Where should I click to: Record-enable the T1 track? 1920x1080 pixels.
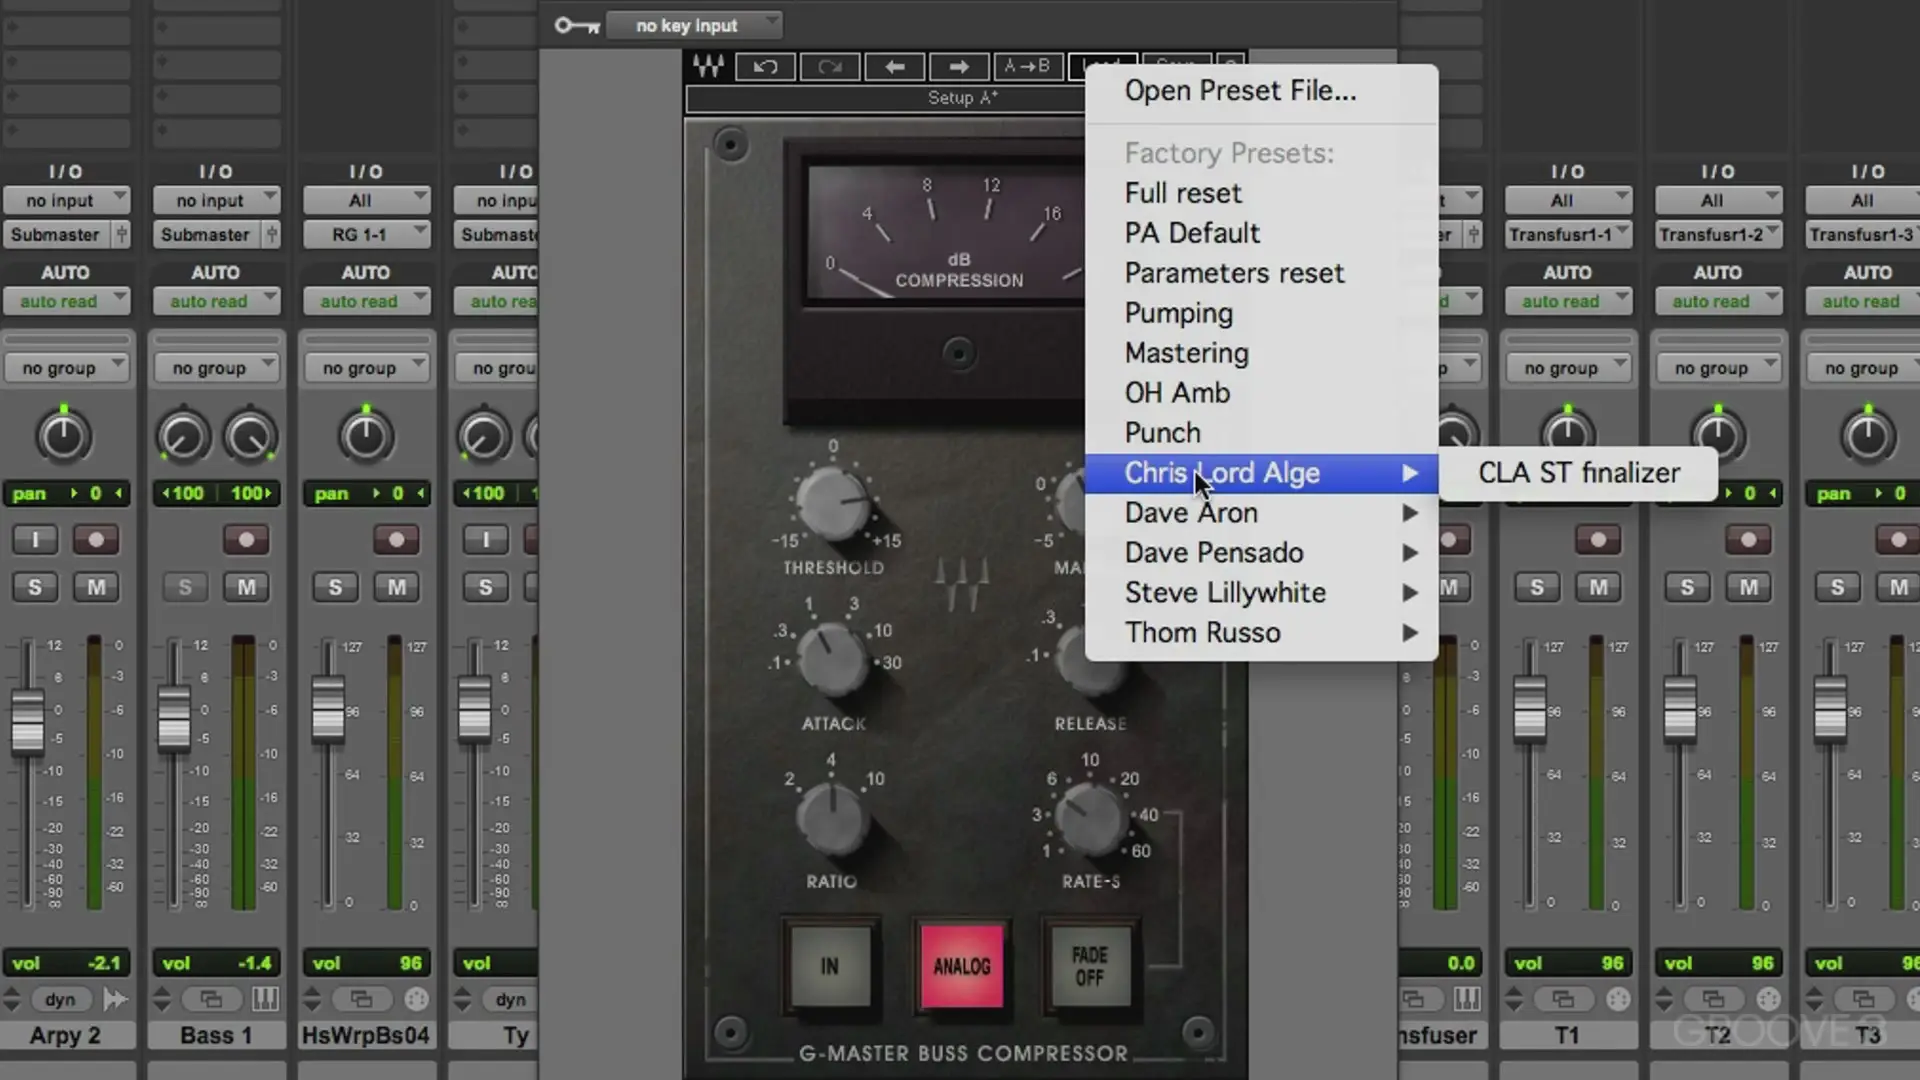pos(1598,540)
